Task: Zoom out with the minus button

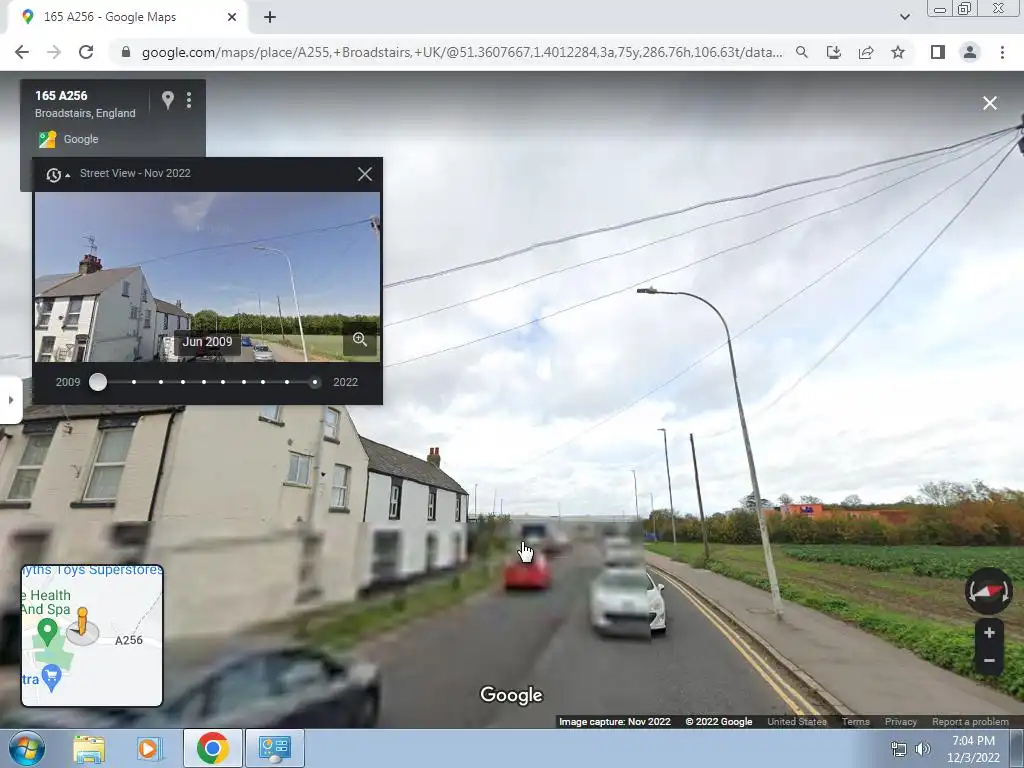Action: (x=989, y=660)
